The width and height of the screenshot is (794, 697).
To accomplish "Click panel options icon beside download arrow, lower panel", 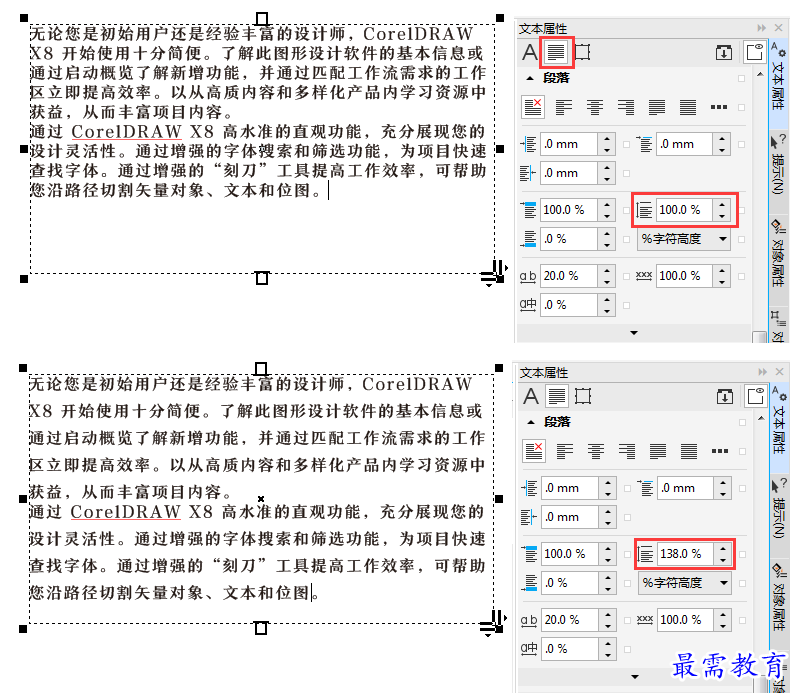I will coord(756,396).
